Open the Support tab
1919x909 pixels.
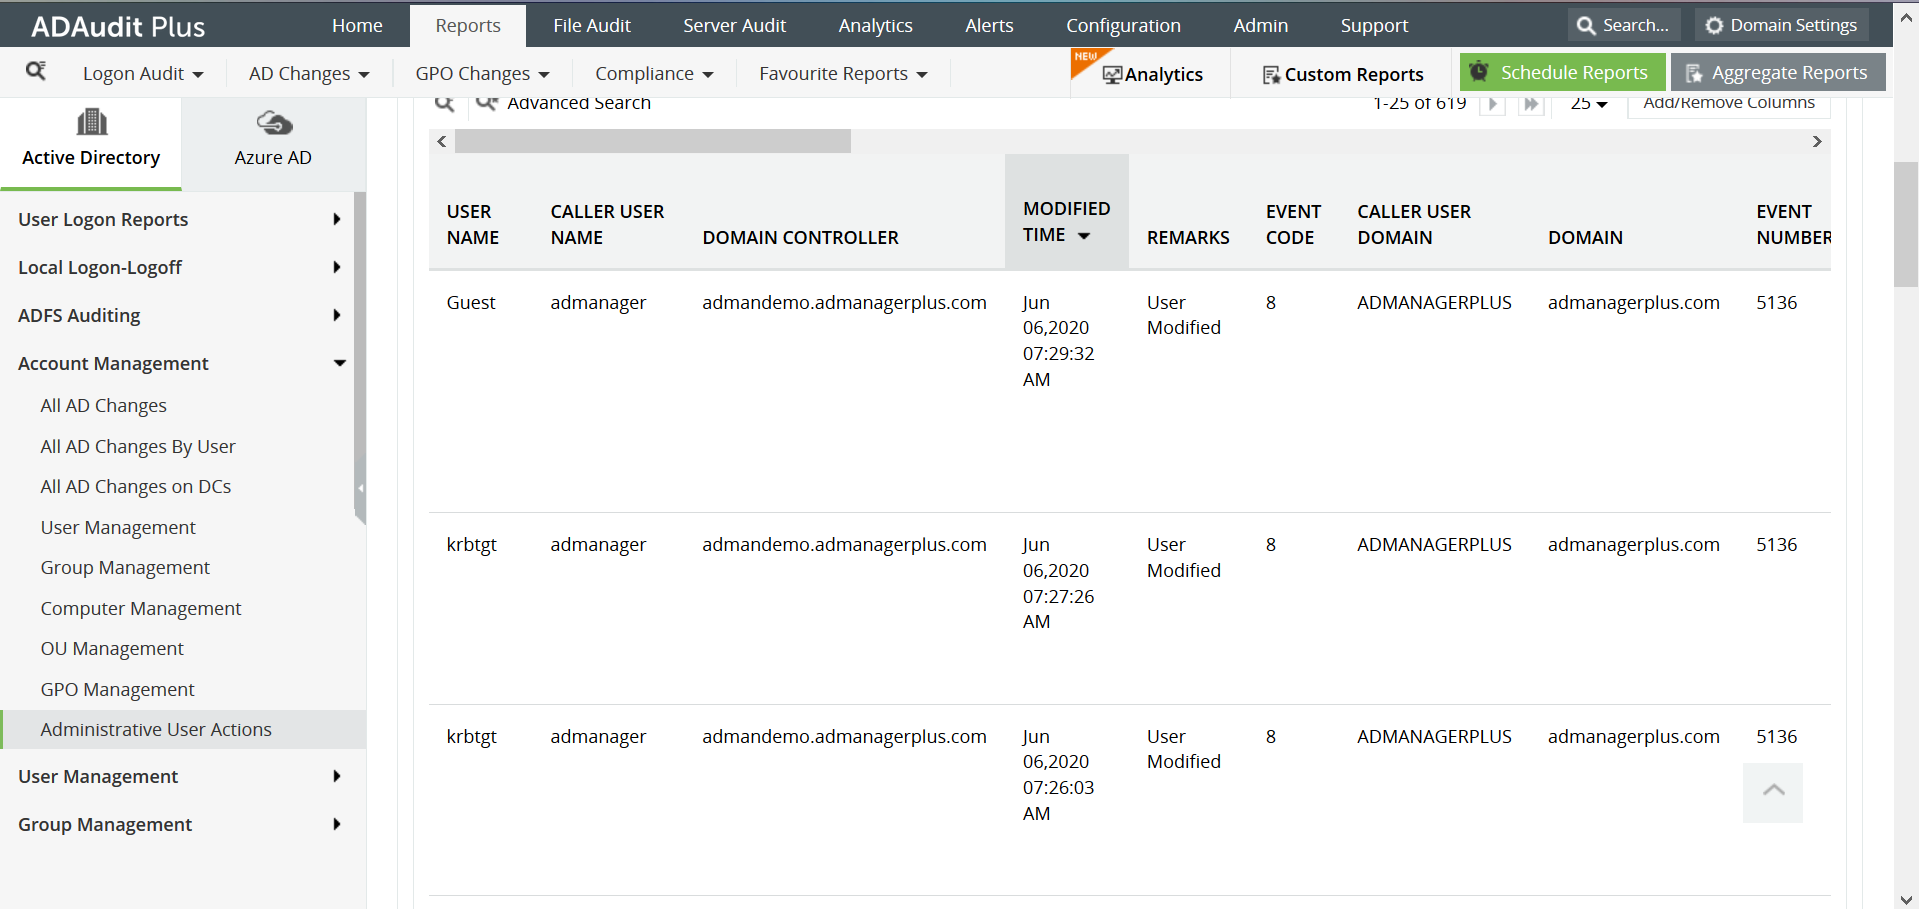point(1374,26)
